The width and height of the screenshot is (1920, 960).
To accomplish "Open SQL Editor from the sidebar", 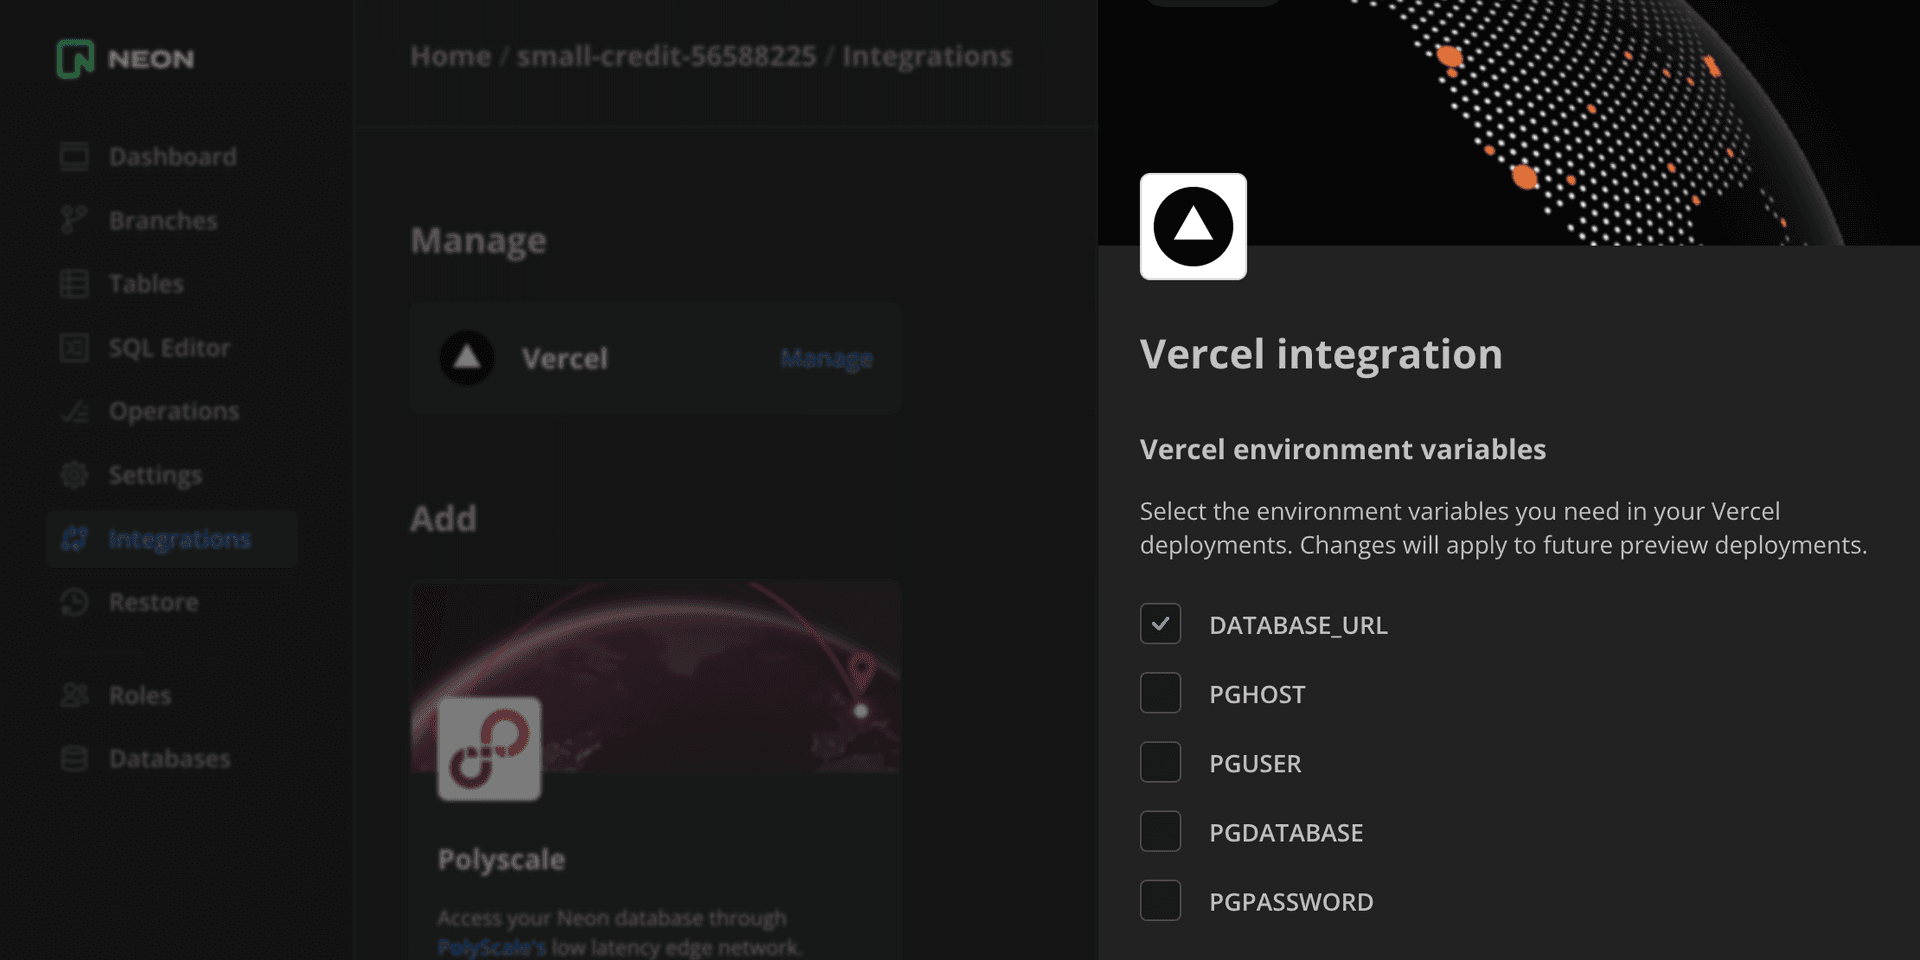I will tap(172, 348).
